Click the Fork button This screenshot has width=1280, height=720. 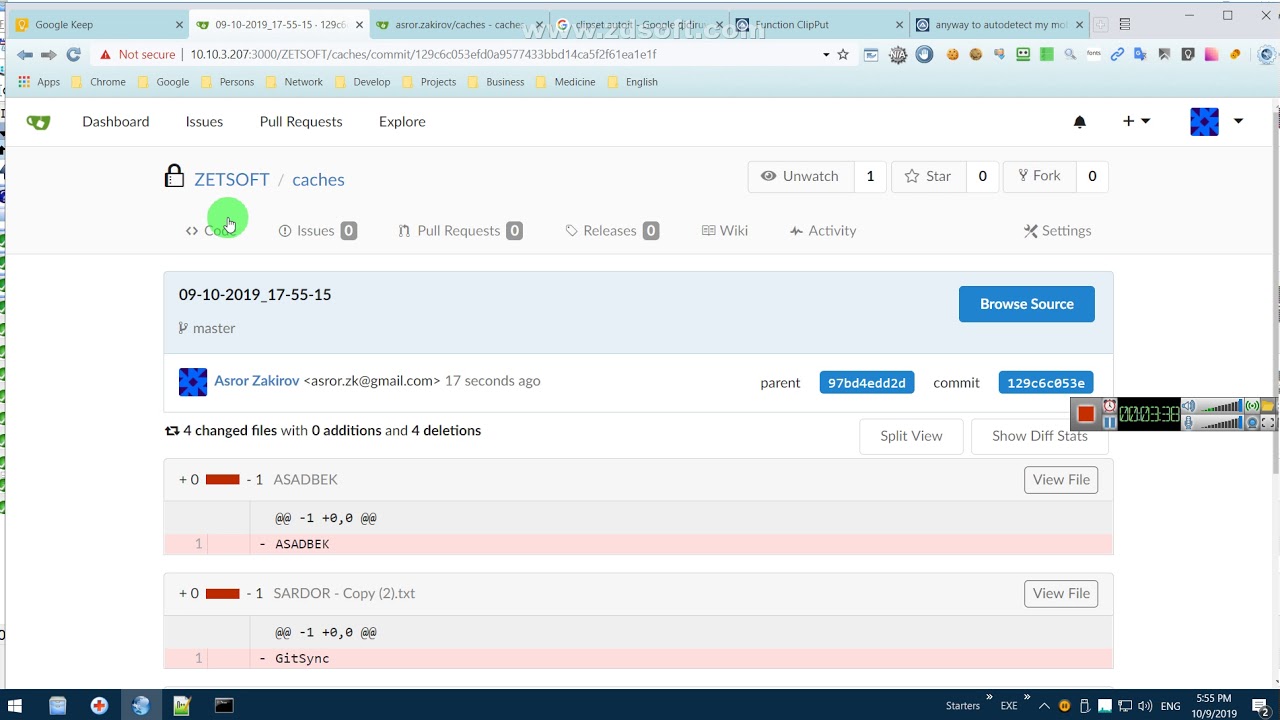1040,176
